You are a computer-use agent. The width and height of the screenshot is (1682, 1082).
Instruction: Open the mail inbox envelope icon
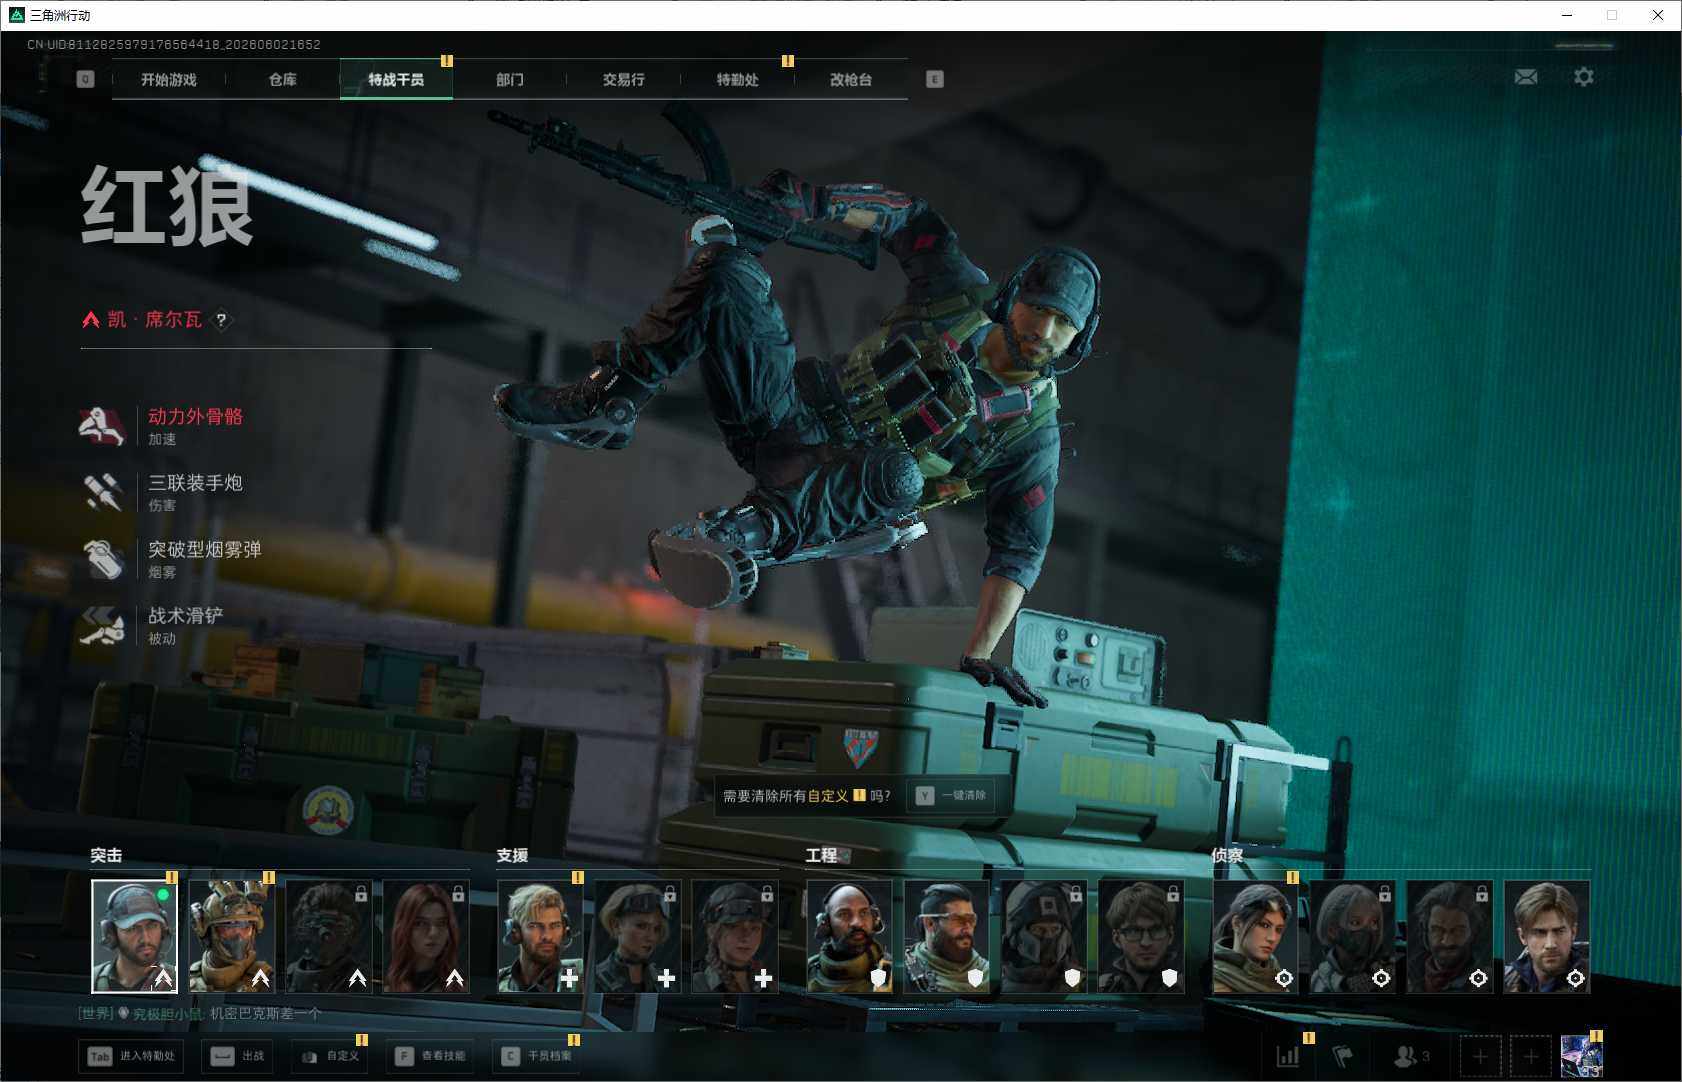pos(1526,77)
